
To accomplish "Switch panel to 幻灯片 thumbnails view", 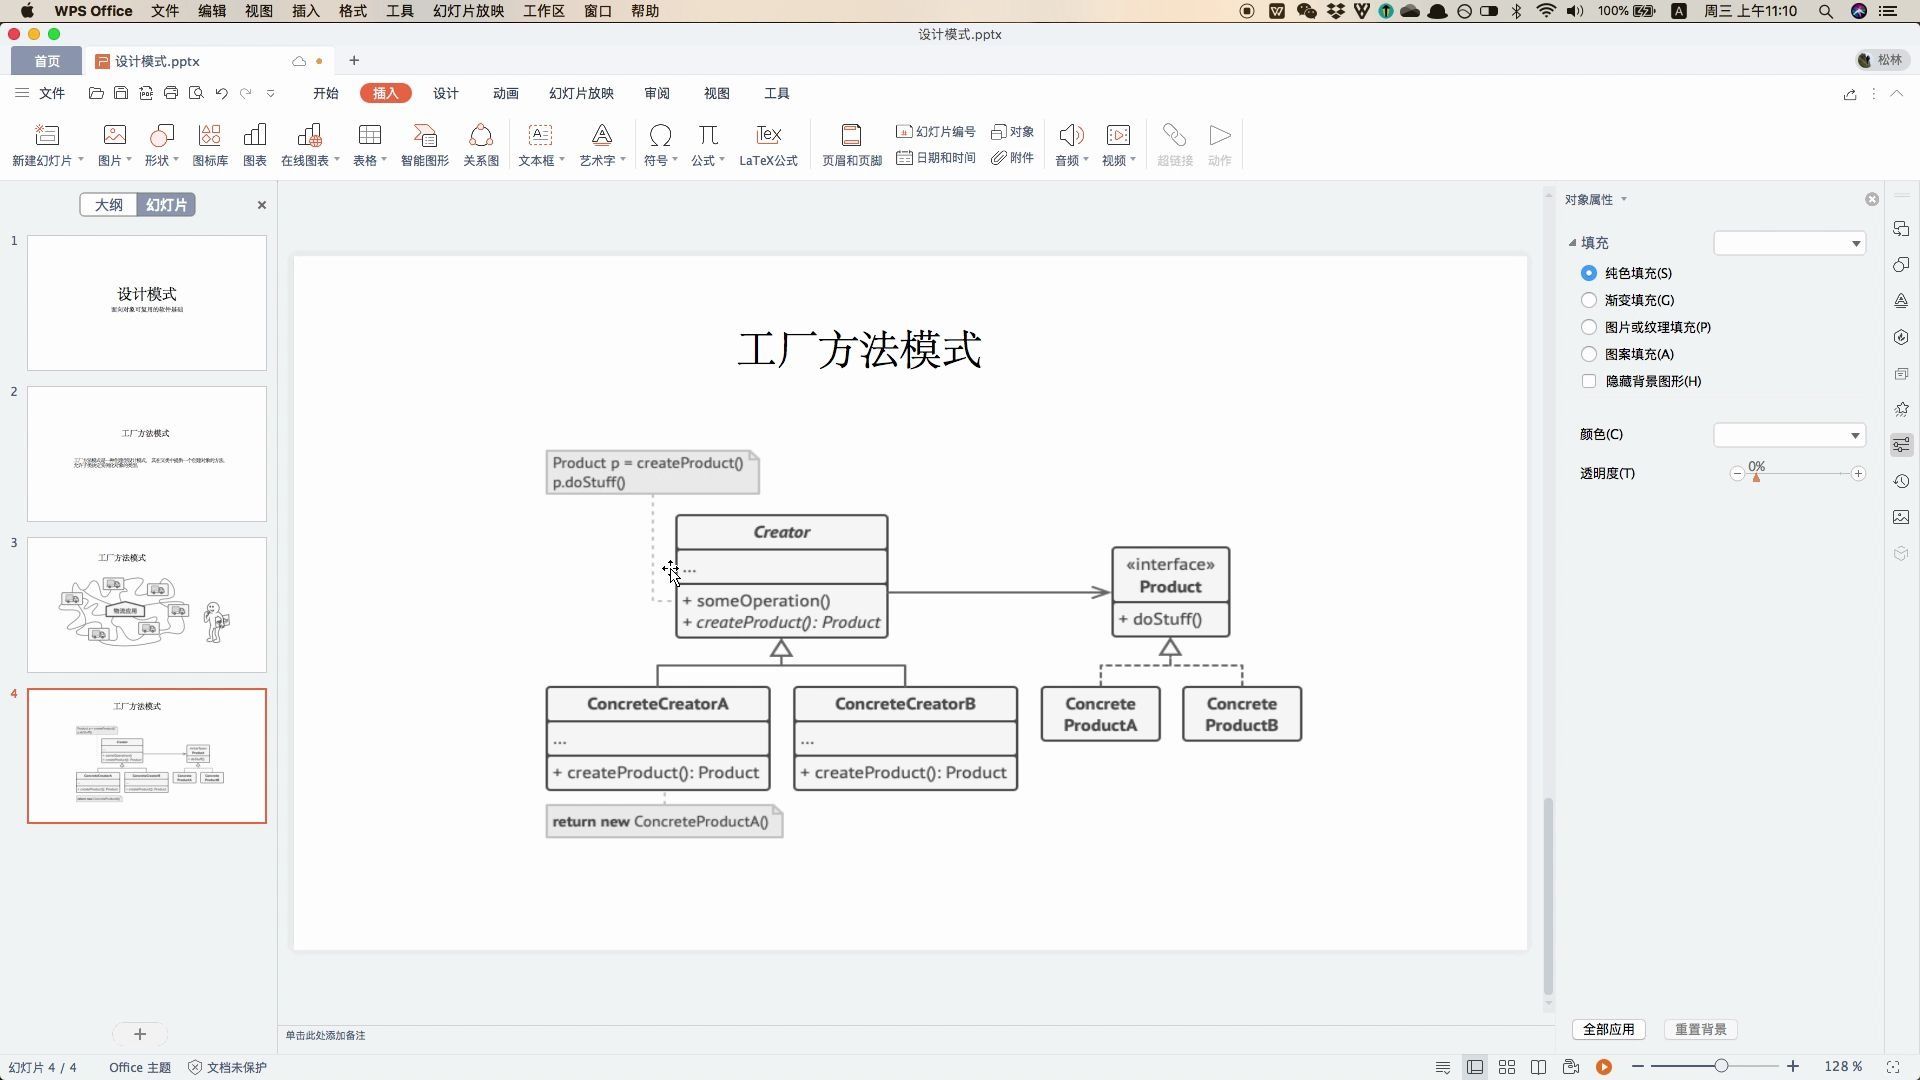I will coord(166,205).
